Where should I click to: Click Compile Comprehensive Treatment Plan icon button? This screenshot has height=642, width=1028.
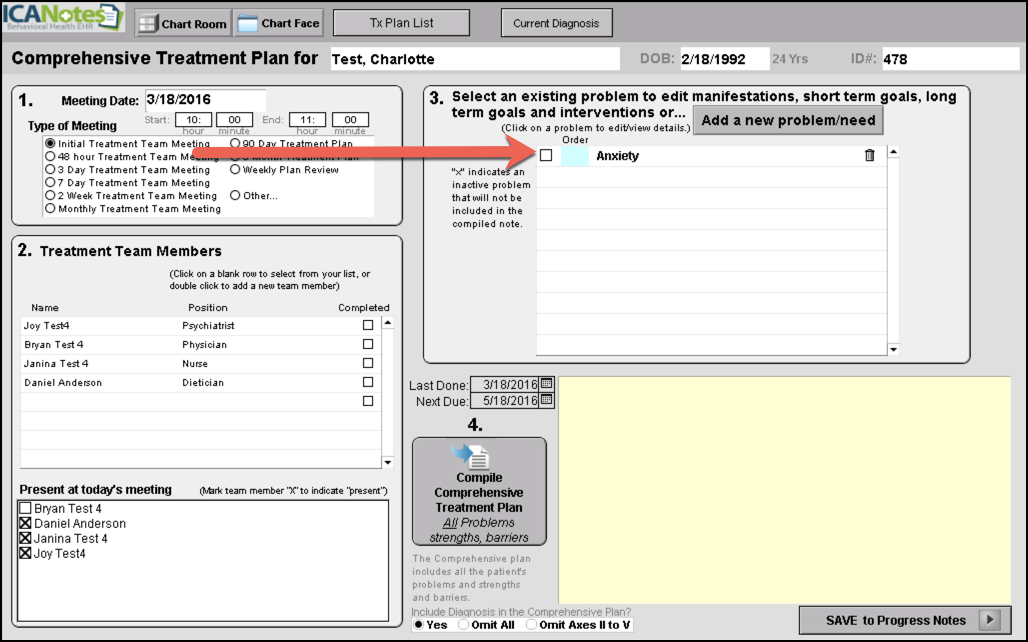(x=479, y=491)
